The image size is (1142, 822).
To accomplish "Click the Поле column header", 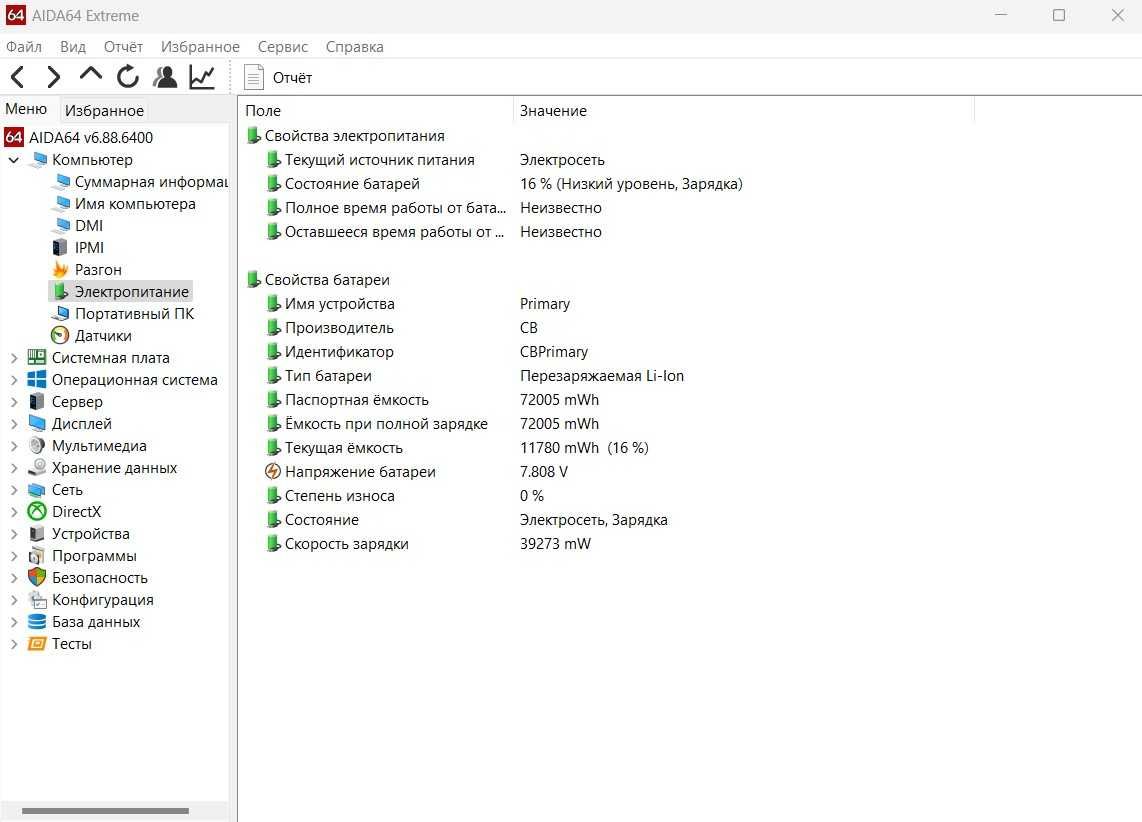I will 375,111.
